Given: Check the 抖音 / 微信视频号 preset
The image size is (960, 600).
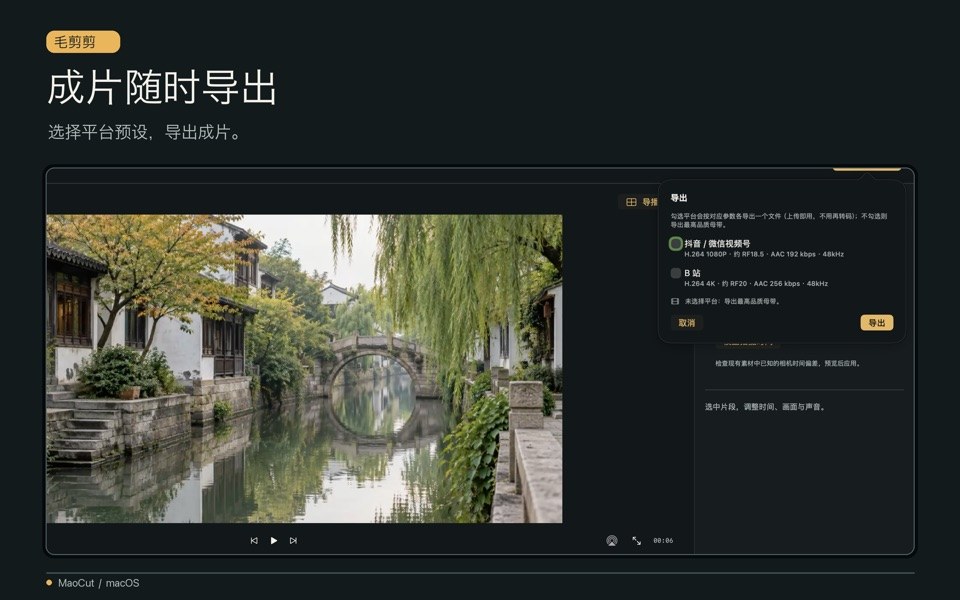Looking at the screenshot, I should [676, 244].
